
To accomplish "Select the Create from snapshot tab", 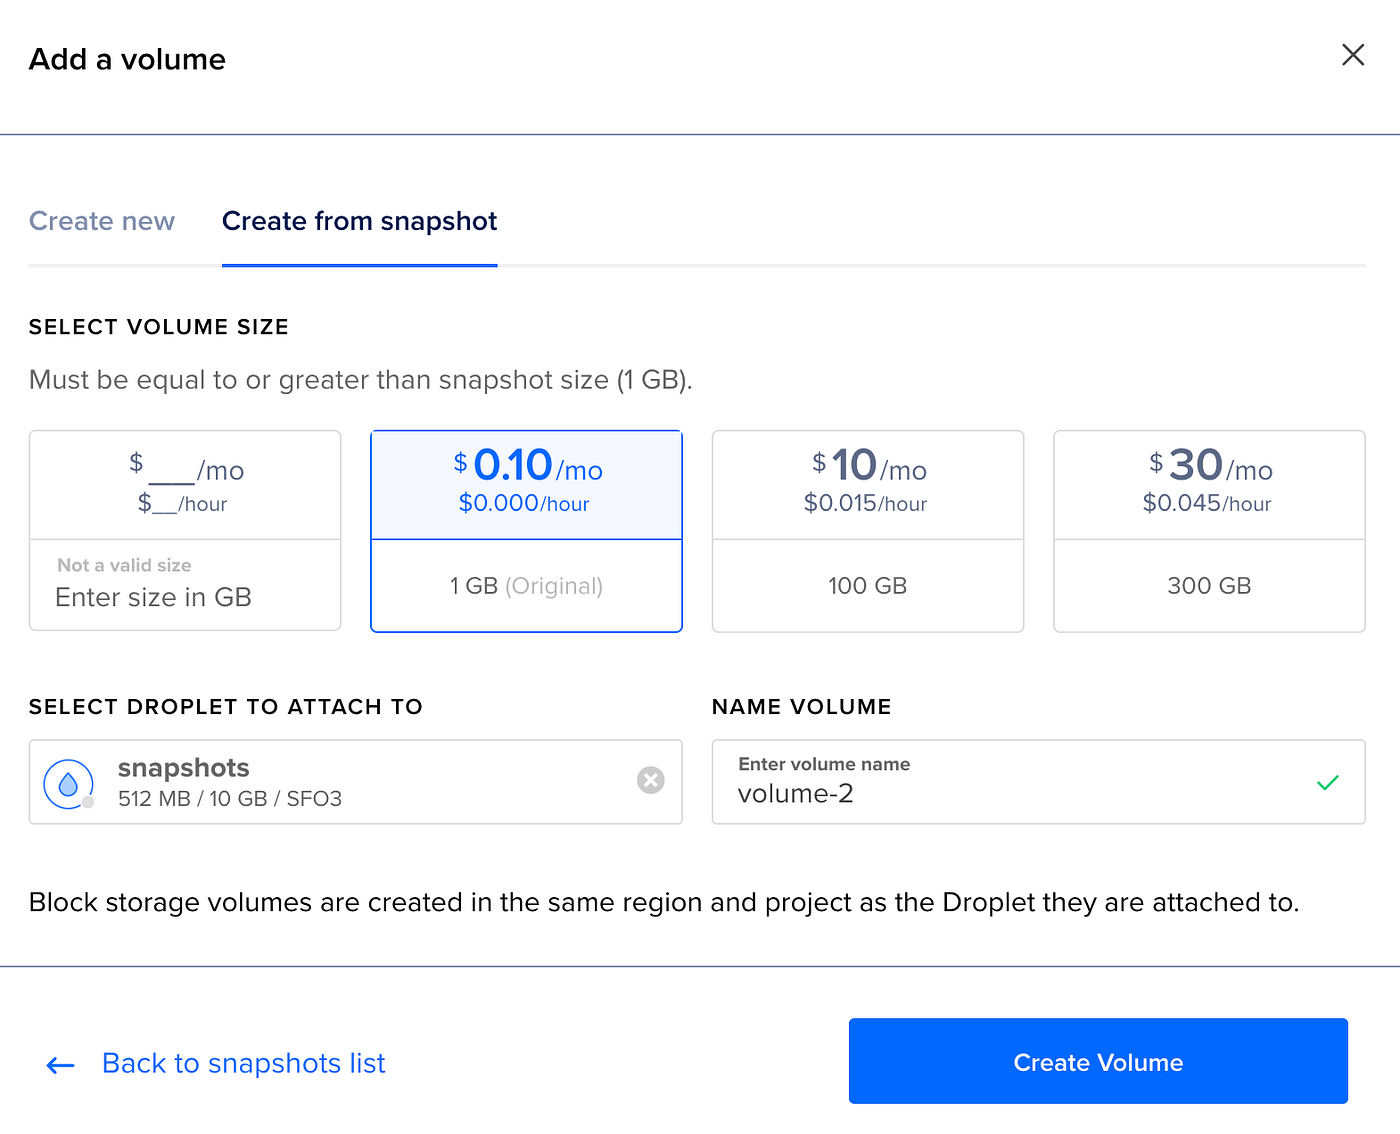I will tap(359, 221).
